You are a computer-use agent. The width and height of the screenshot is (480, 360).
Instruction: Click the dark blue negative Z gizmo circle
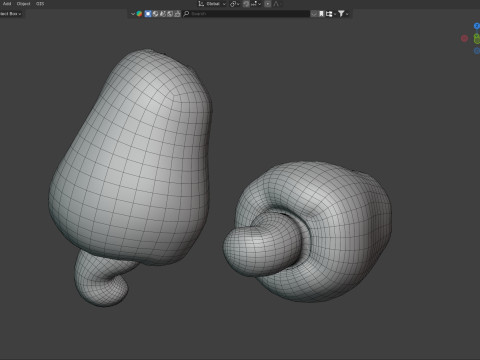tap(477, 51)
